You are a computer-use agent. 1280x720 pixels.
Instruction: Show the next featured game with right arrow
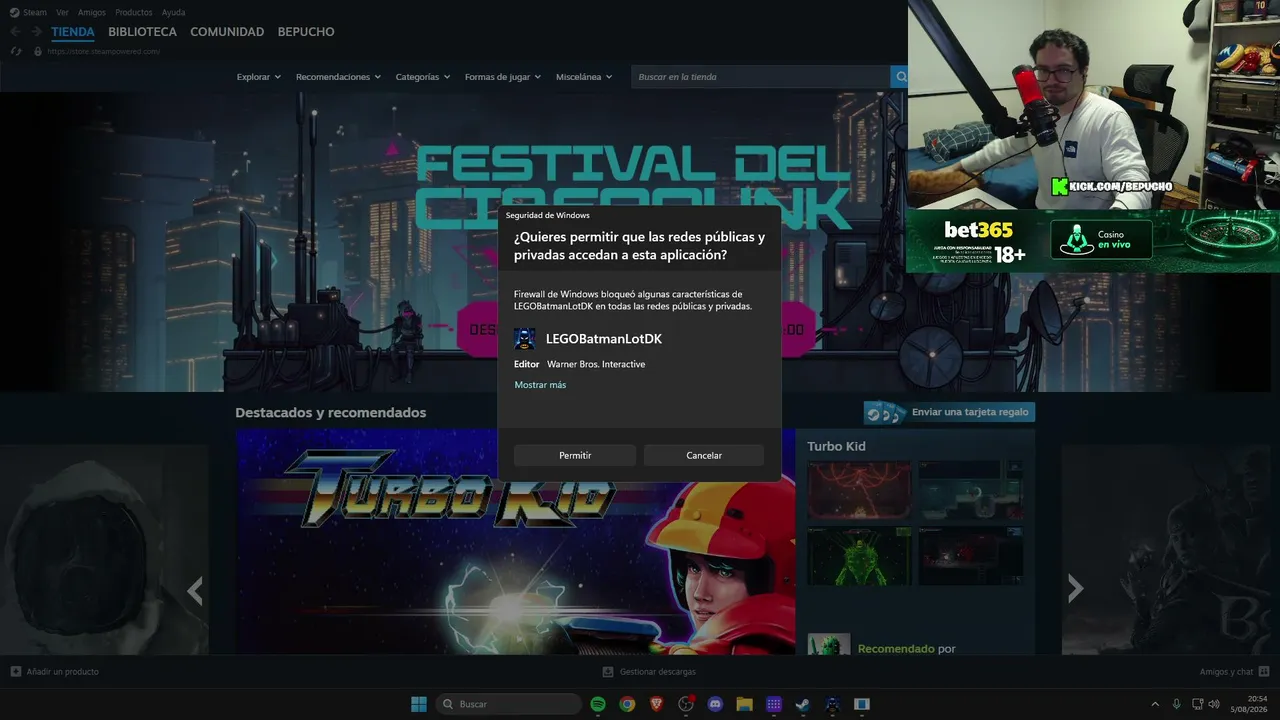(1075, 588)
